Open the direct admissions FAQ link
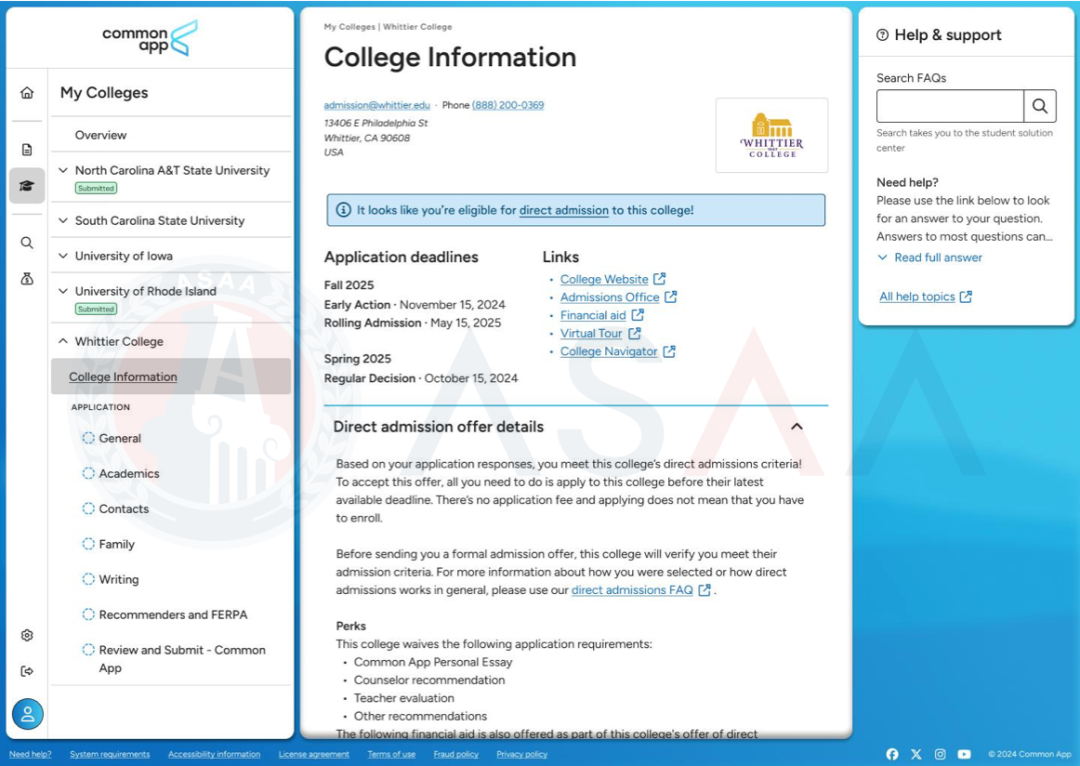Screen dimensions: 1080x766 click(x=632, y=590)
